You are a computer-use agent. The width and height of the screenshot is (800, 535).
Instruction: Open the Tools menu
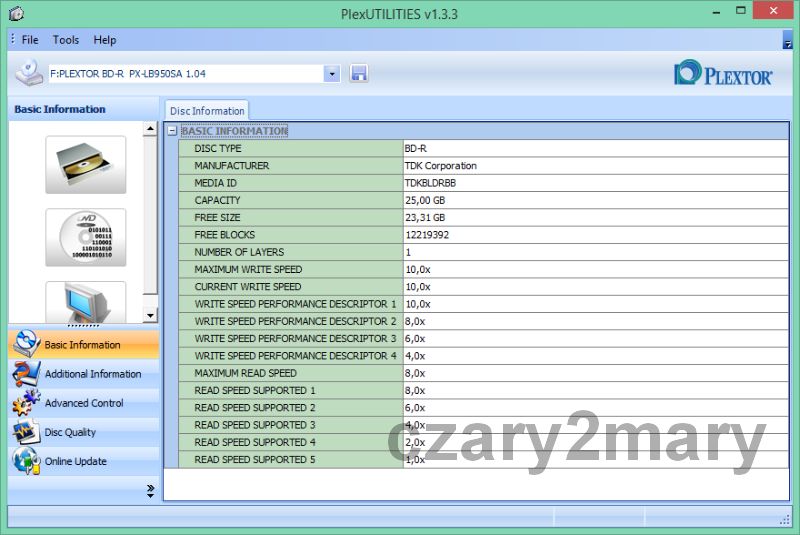coord(66,40)
